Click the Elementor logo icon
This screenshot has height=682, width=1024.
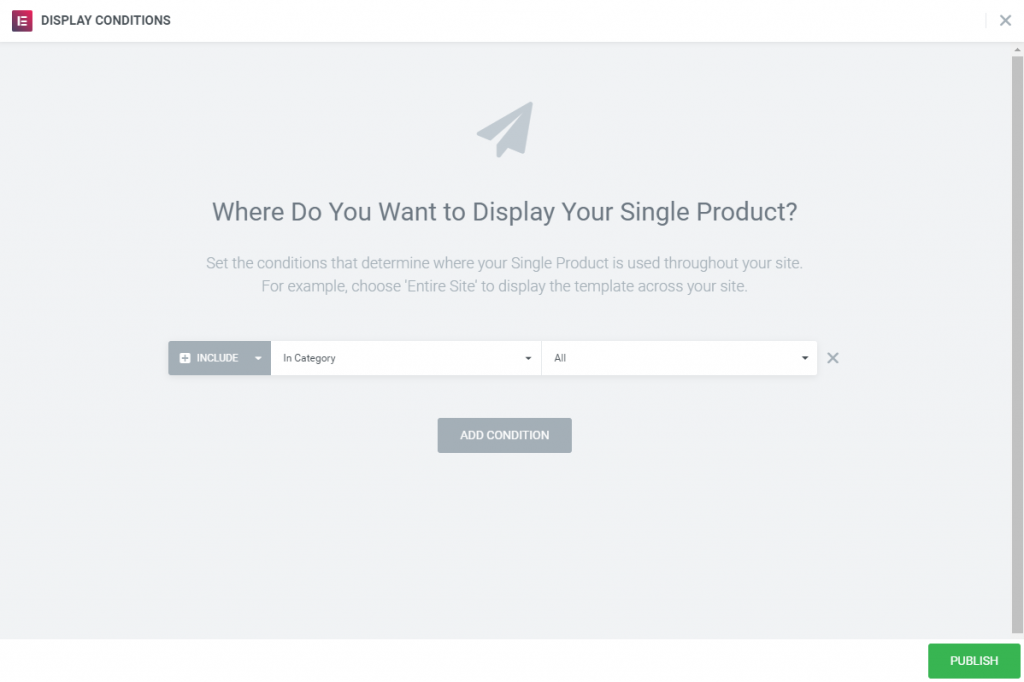click(21, 20)
